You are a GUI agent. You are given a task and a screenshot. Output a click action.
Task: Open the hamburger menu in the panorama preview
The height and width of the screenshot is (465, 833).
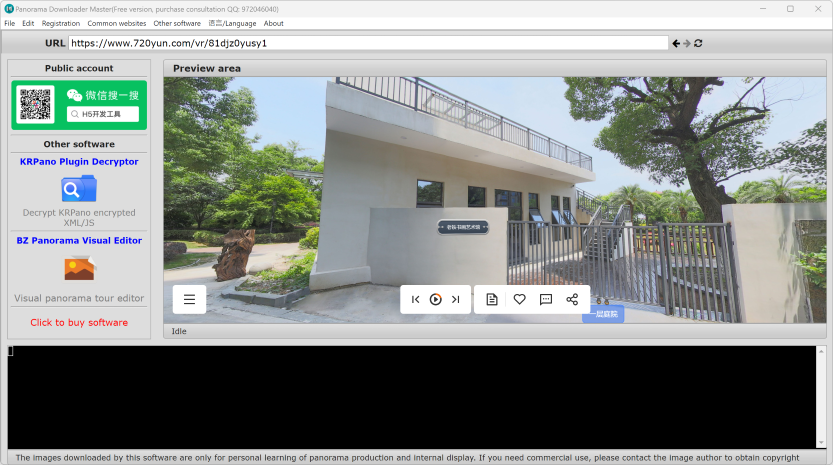coord(189,299)
